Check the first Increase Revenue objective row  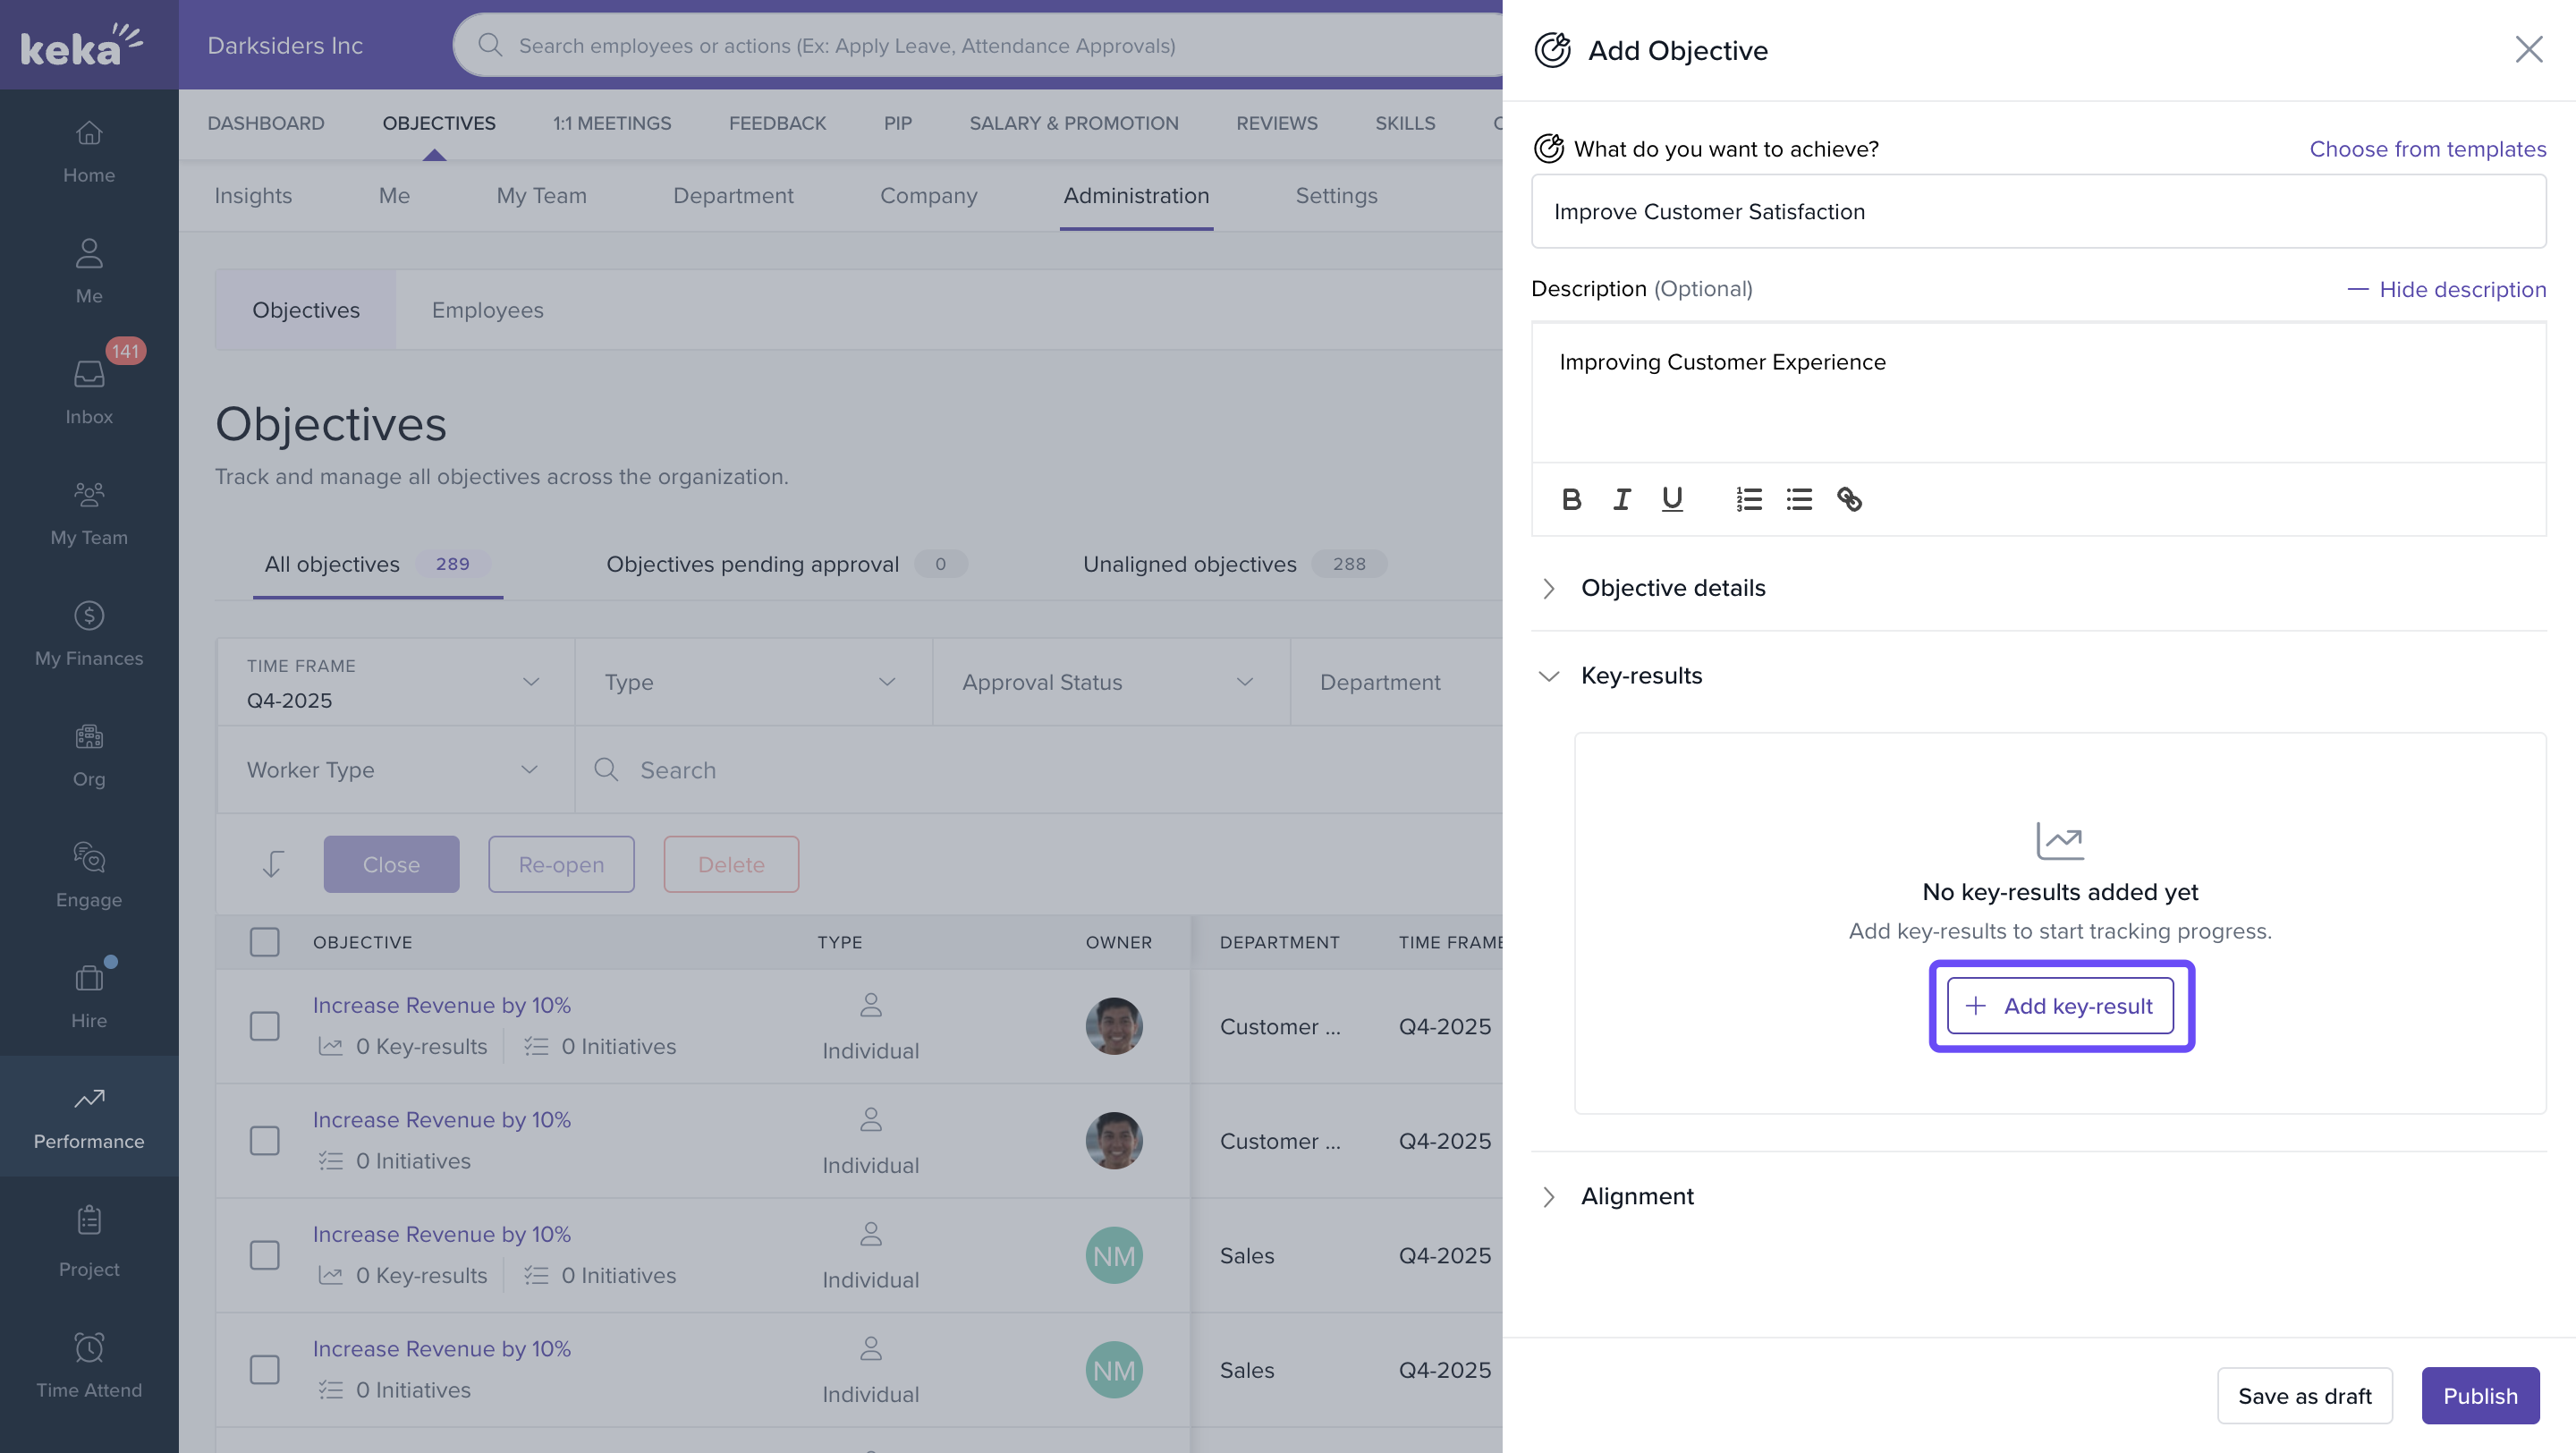coord(264,1026)
